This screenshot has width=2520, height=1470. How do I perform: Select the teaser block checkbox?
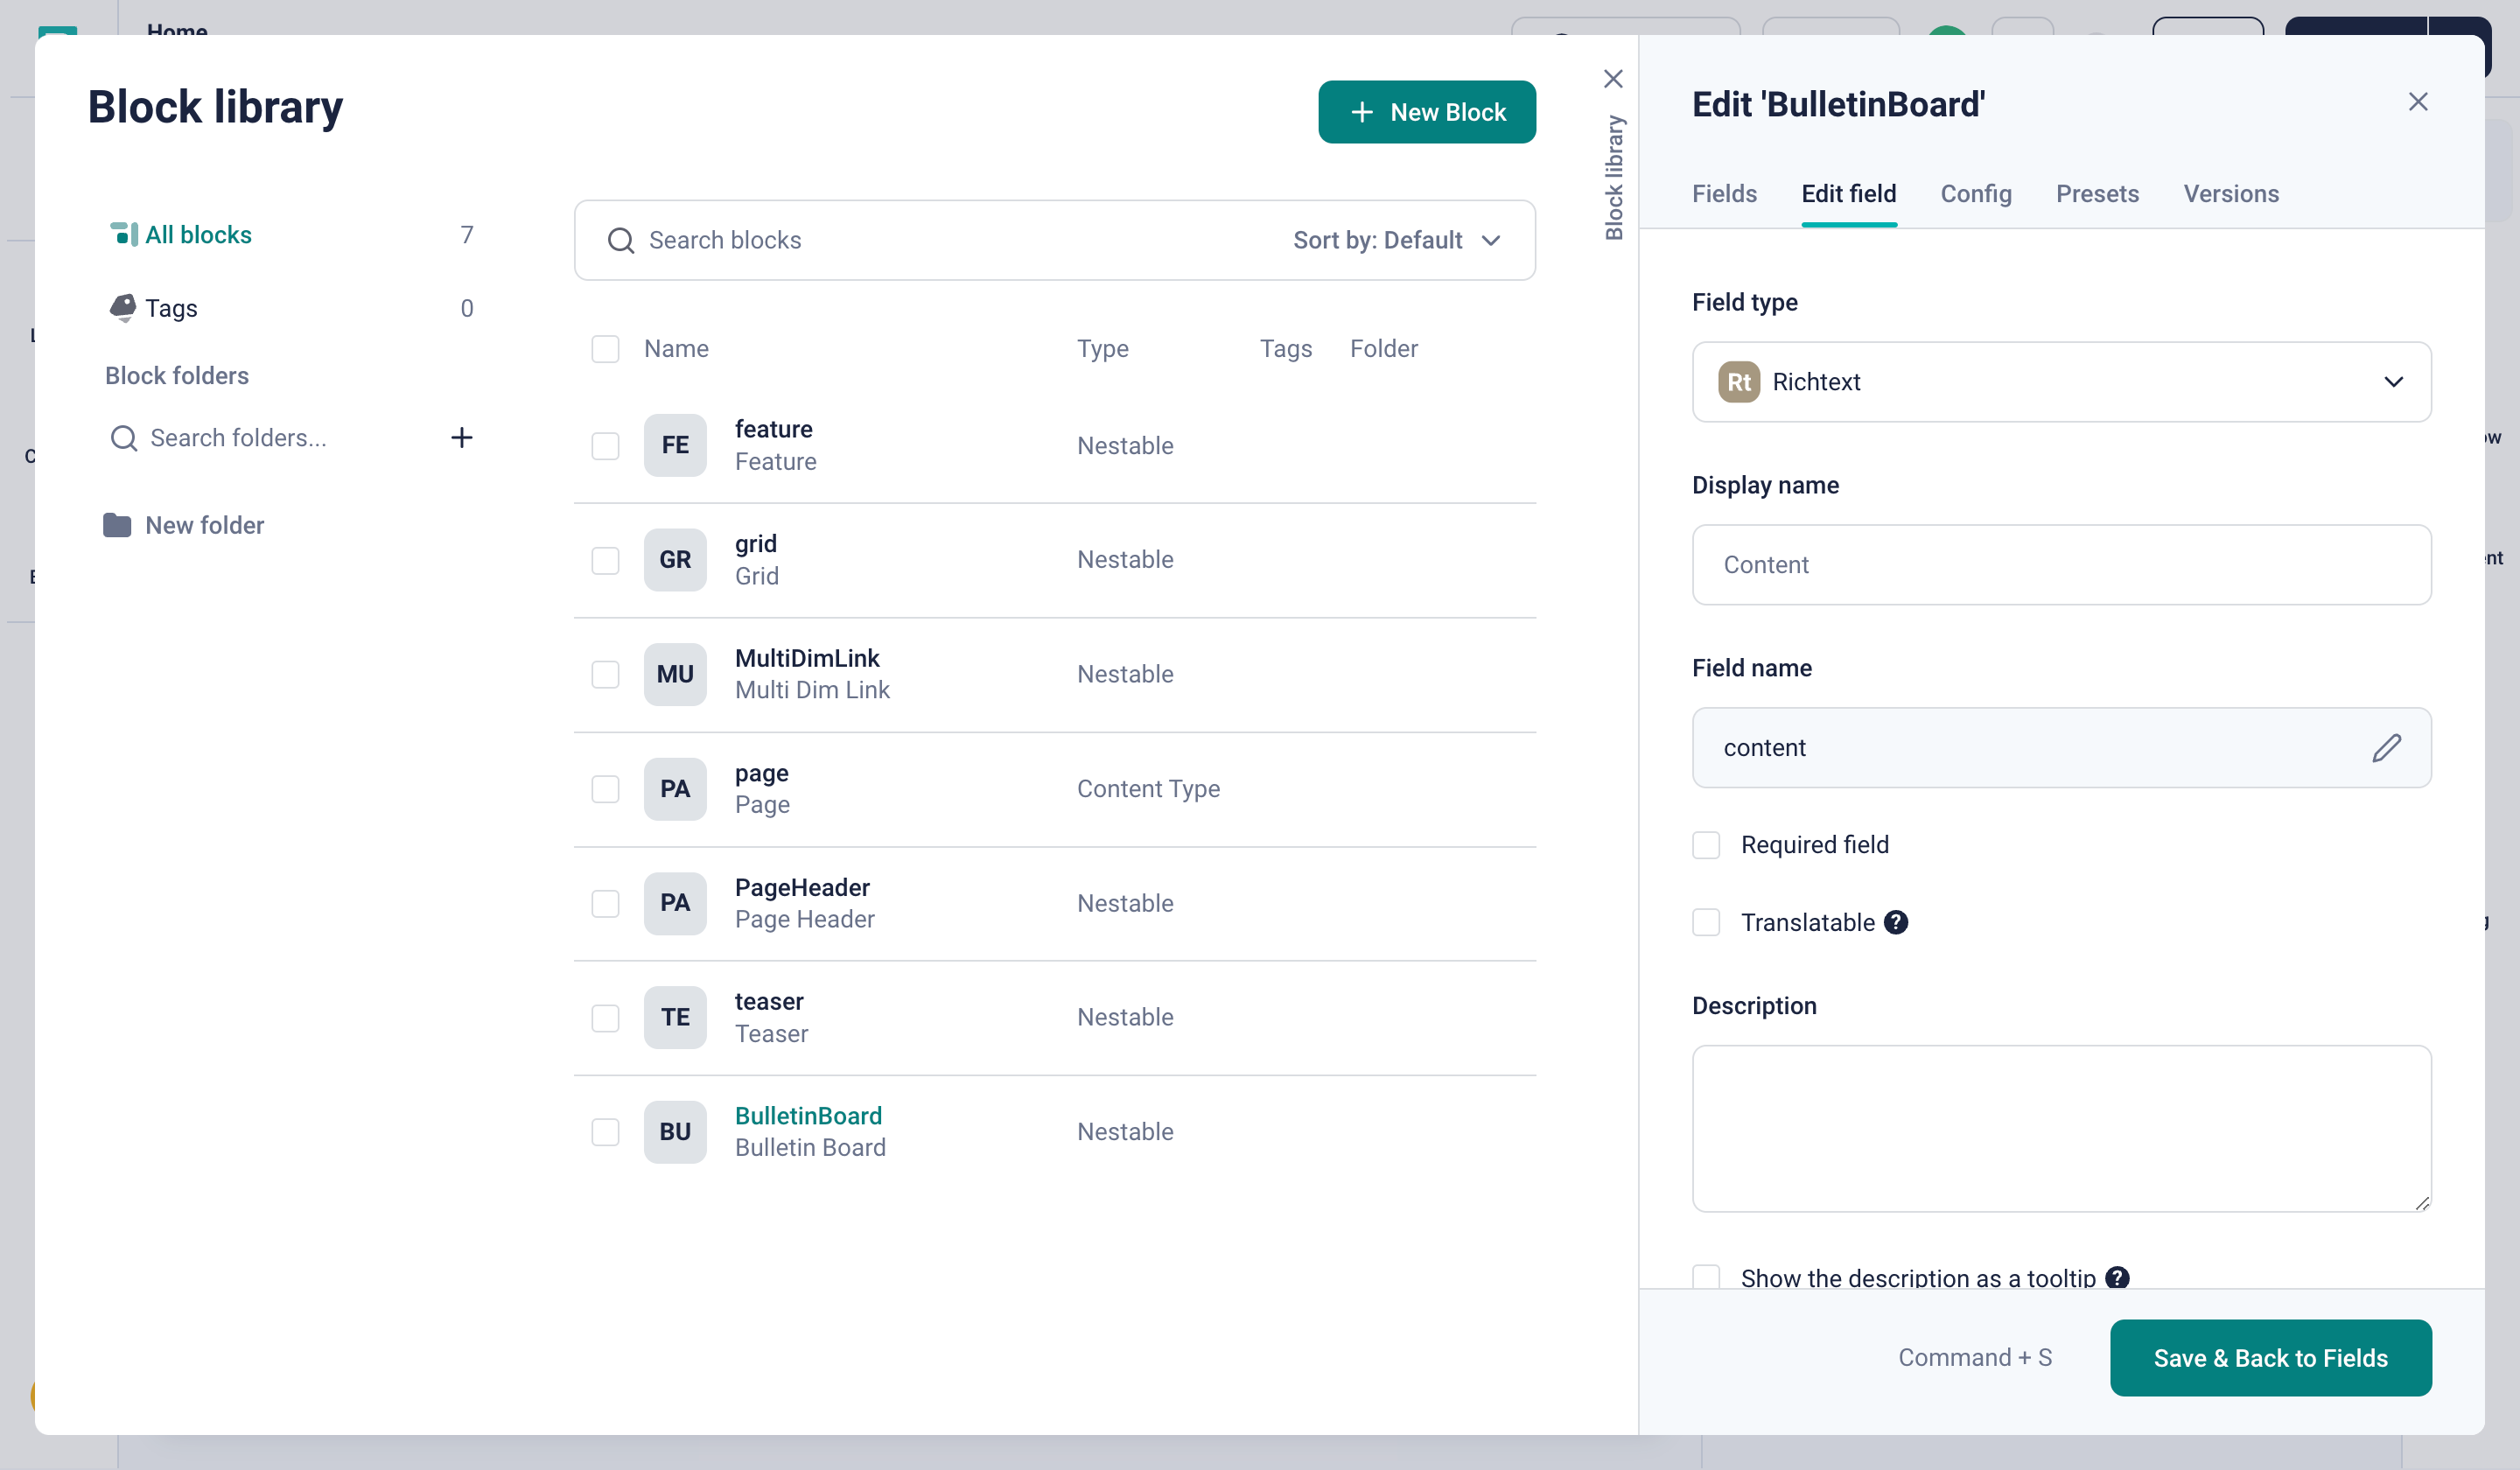click(605, 1018)
